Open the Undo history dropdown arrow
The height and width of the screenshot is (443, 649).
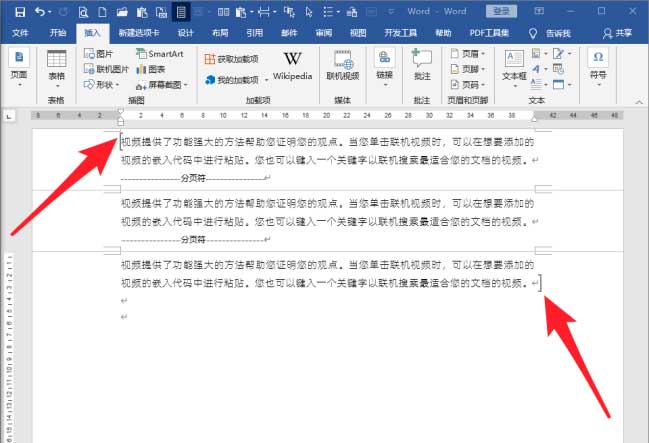tap(50, 12)
